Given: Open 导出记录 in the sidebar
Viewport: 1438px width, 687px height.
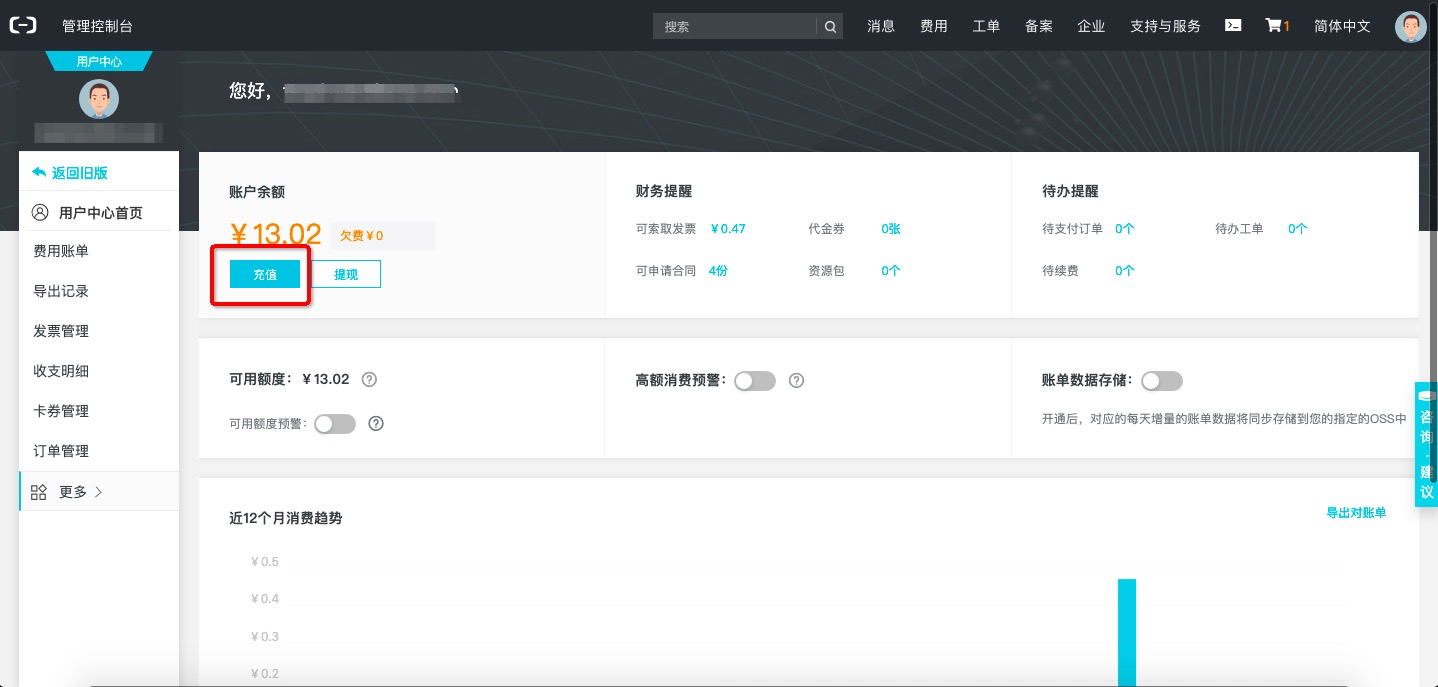Looking at the screenshot, I should pos(61,291).
